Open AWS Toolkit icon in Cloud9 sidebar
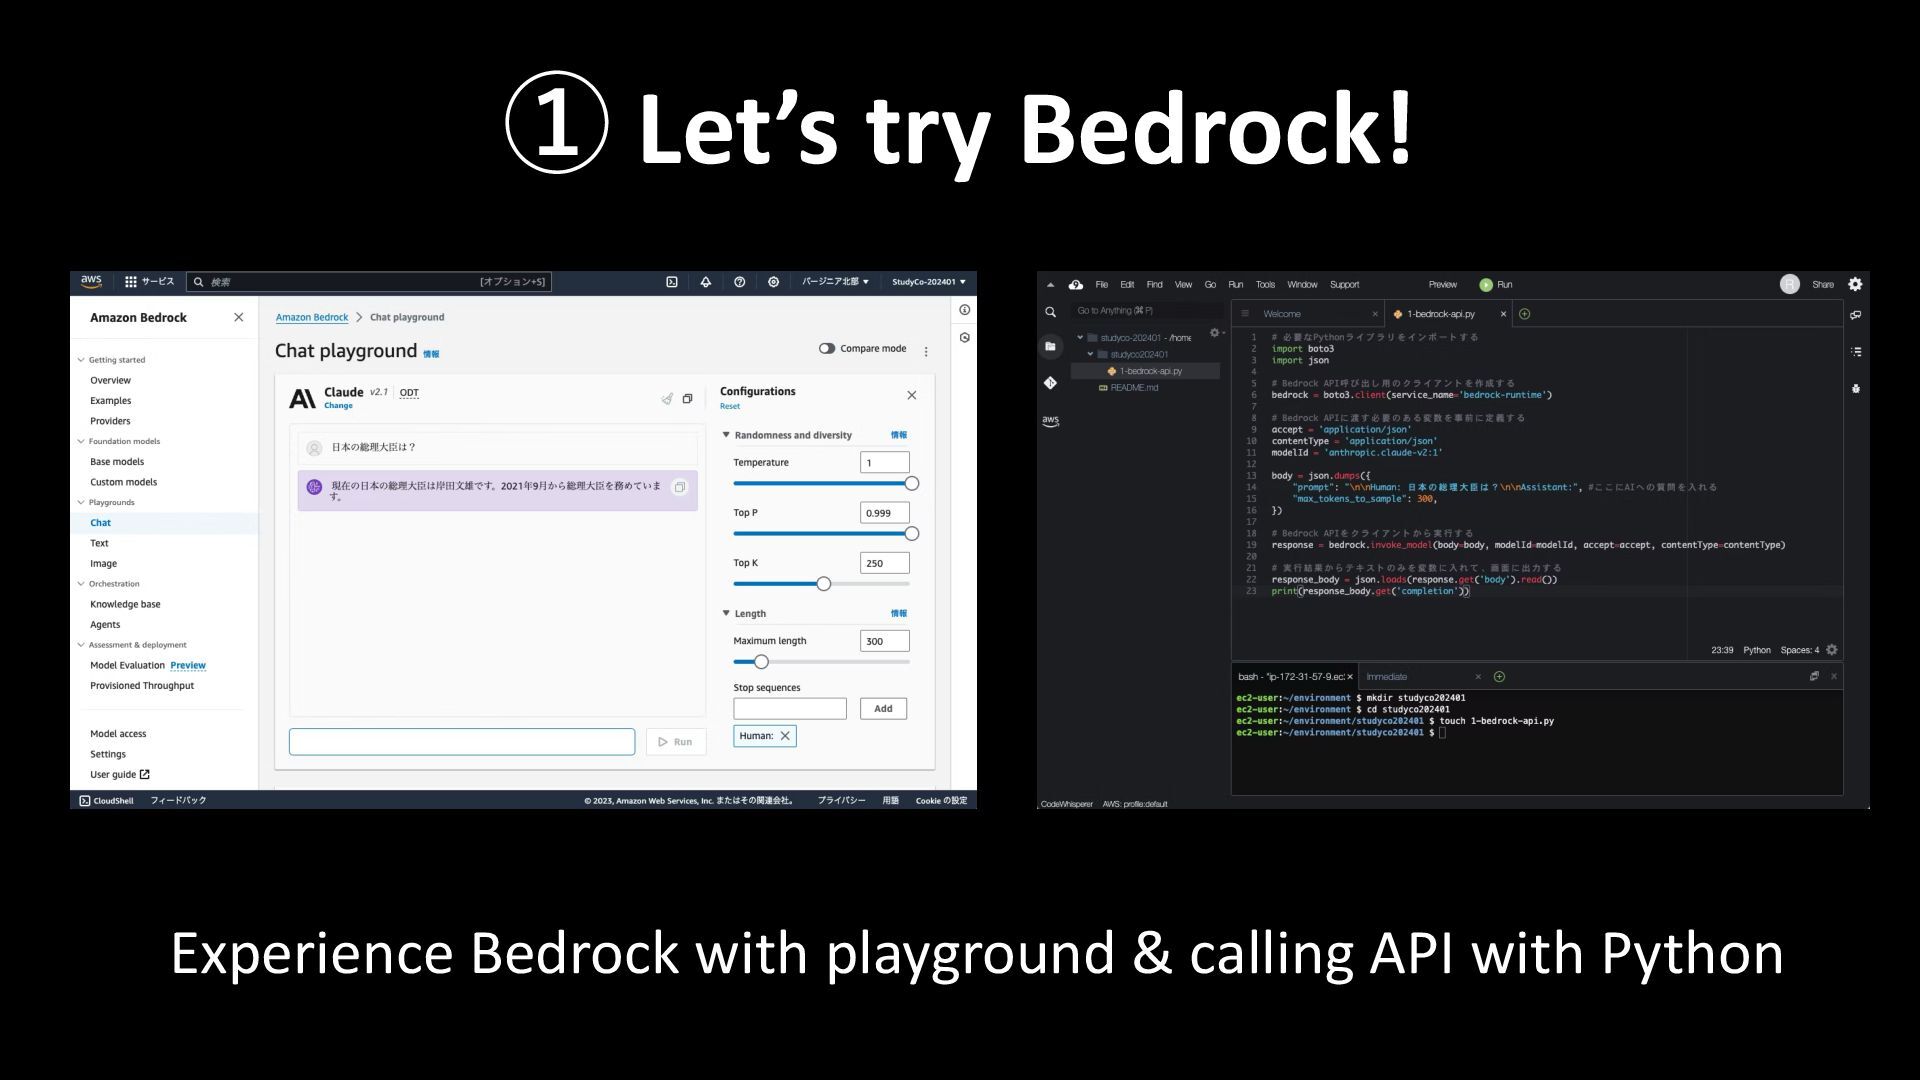Viewport: 1920px width, 1080px height. click(x=1050, y=421)
